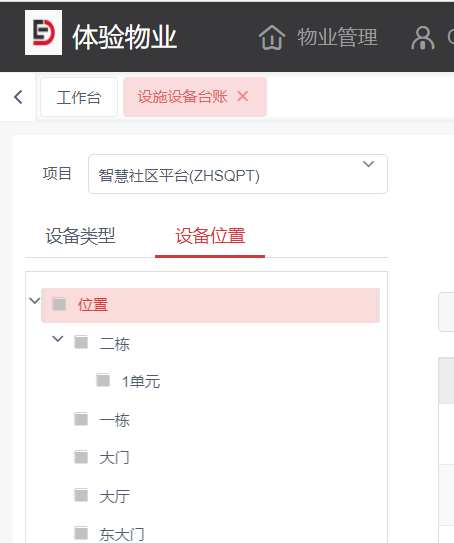The height and width of the screenshot is (543, 454).
Task: Click the icon beside 东大门 node
Action: [x=81, y=533]
